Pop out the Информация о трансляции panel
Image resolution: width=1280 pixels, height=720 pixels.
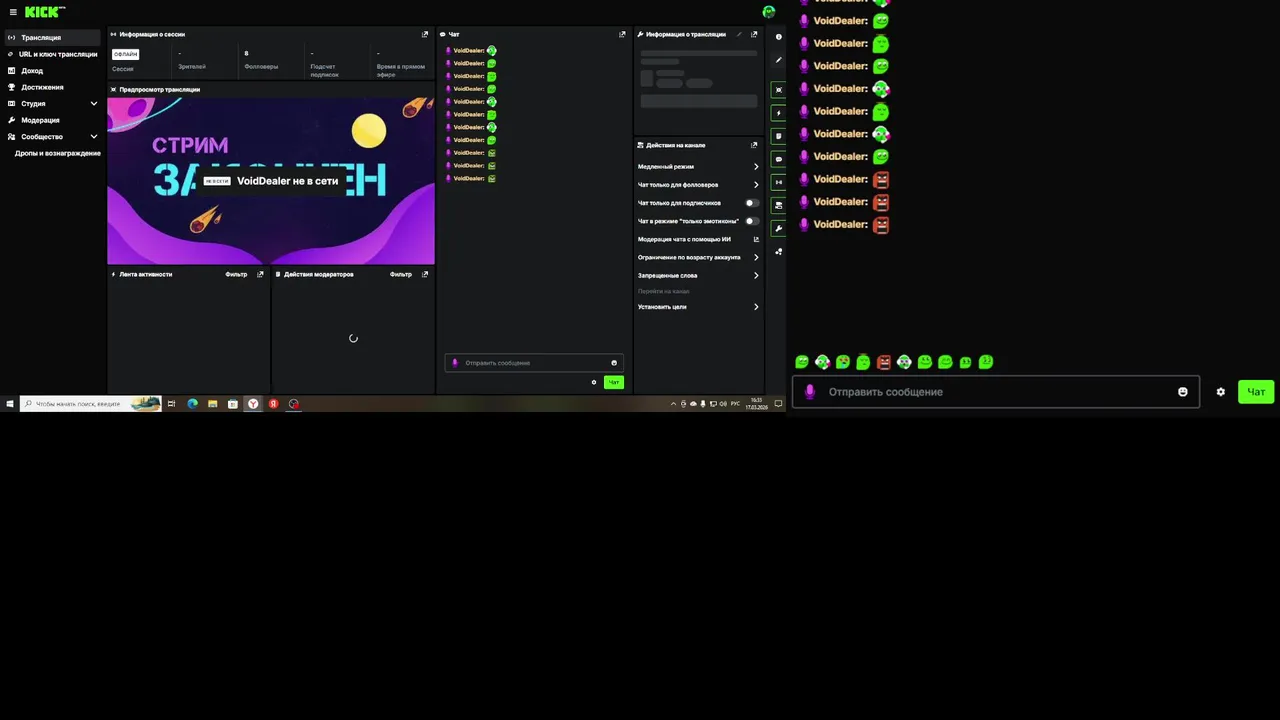coord(754,34)
